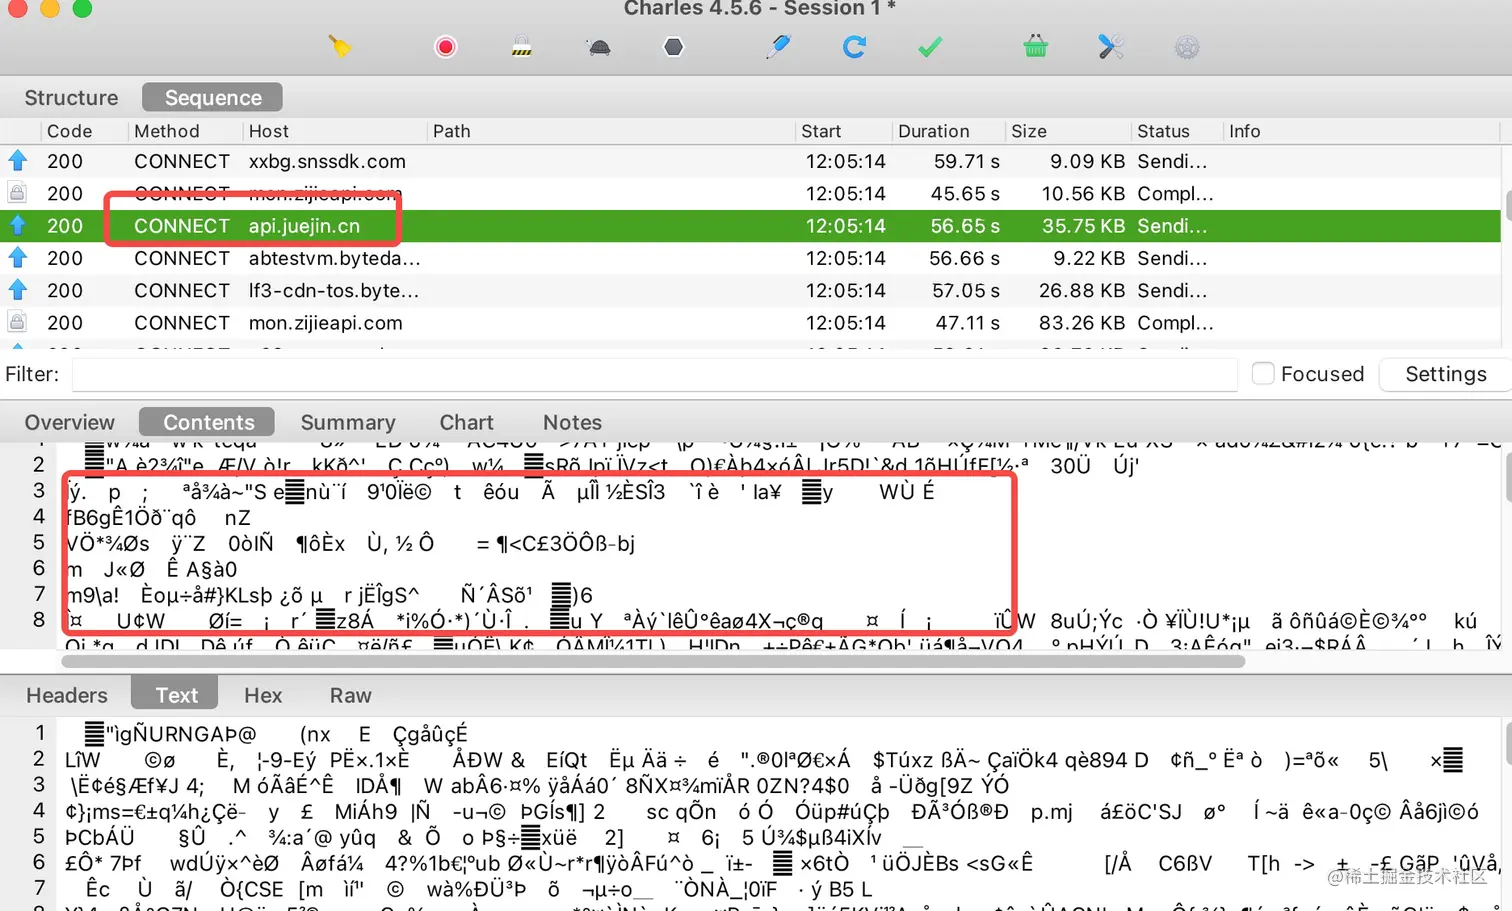Click the upload arrow icon on lf3-cdn-tos row
This screenshot has width=1512, height=911.
click(18, 290)
